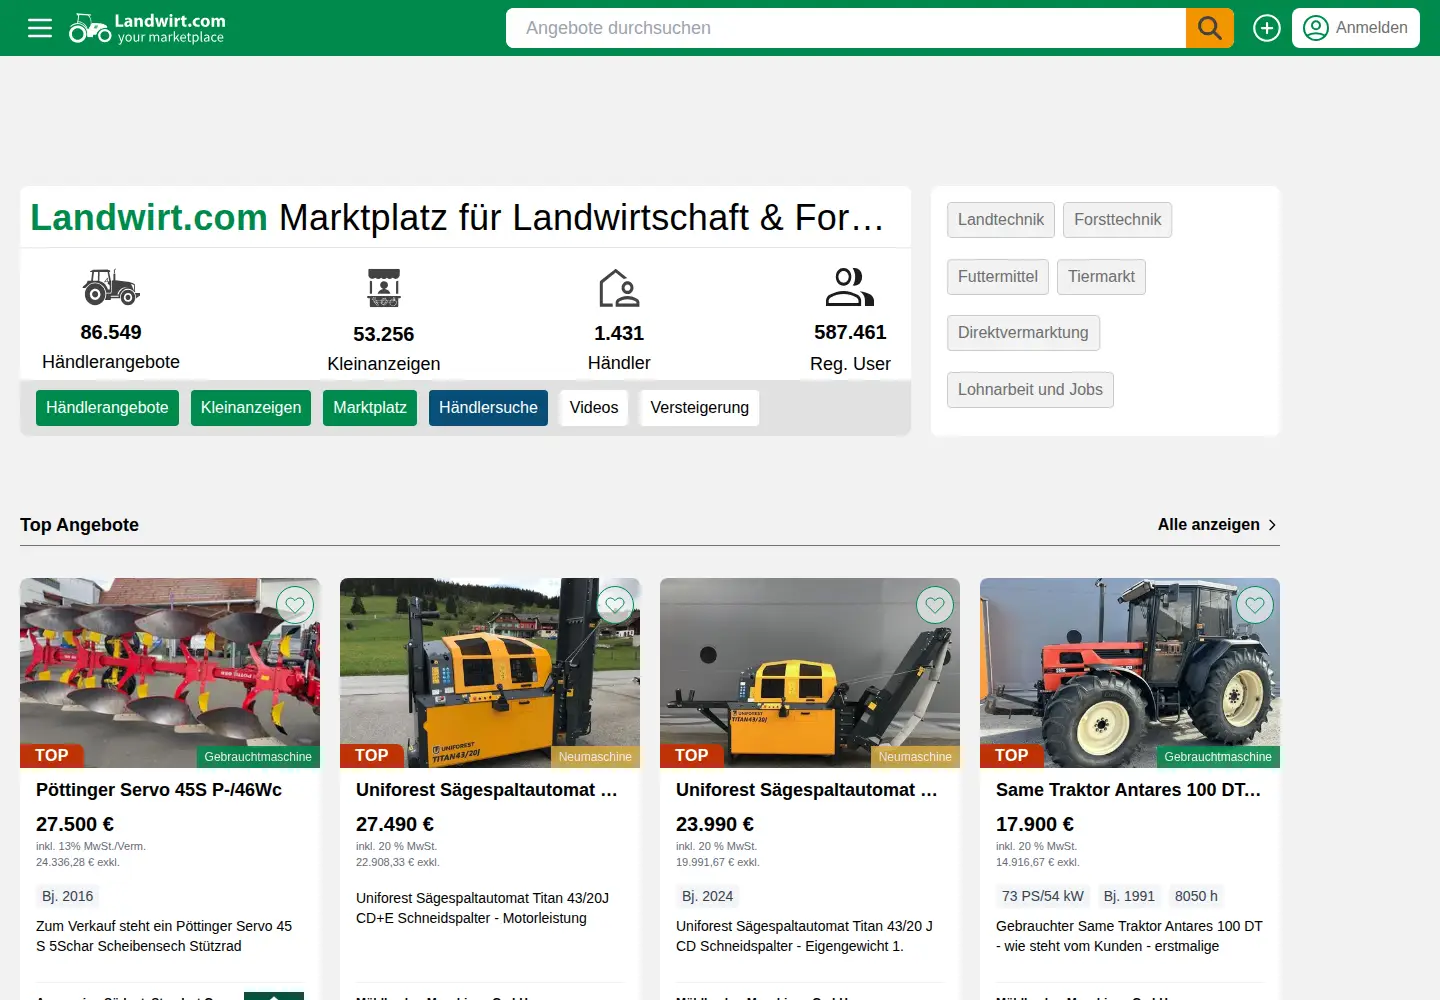This screenshot has width=1440, height=1000.
Task: Select the Tiermarkt category
Action: [1101, 277]
